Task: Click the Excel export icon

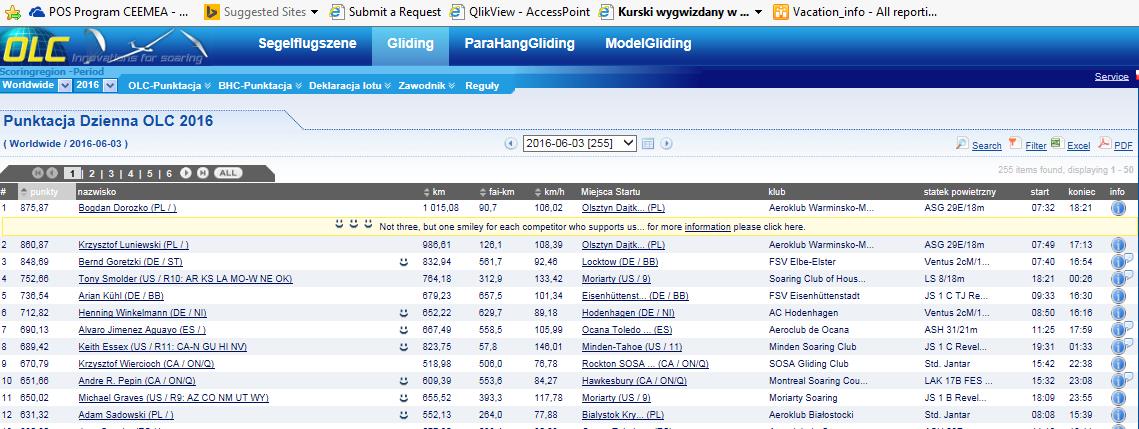Action: (x=1056, y=143)
